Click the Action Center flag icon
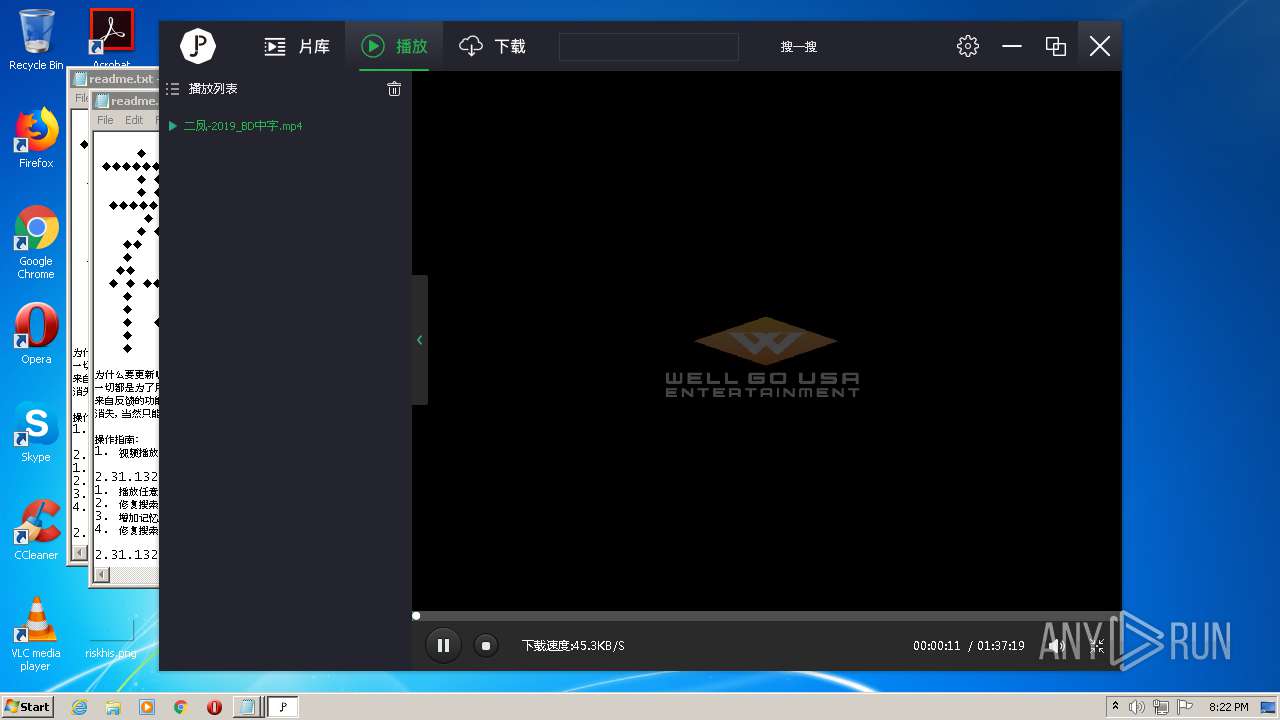The height and width of the screenshot is (720, 1280). click(1187, 707)
